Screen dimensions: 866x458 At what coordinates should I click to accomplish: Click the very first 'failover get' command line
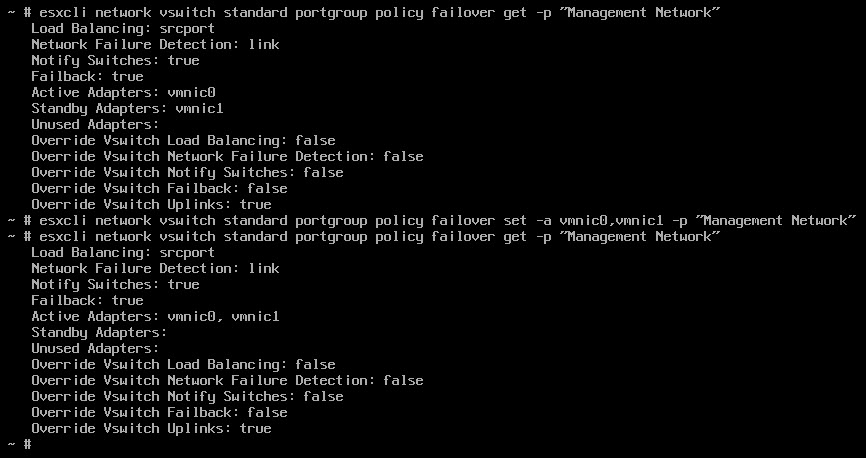tap(364, 12)
